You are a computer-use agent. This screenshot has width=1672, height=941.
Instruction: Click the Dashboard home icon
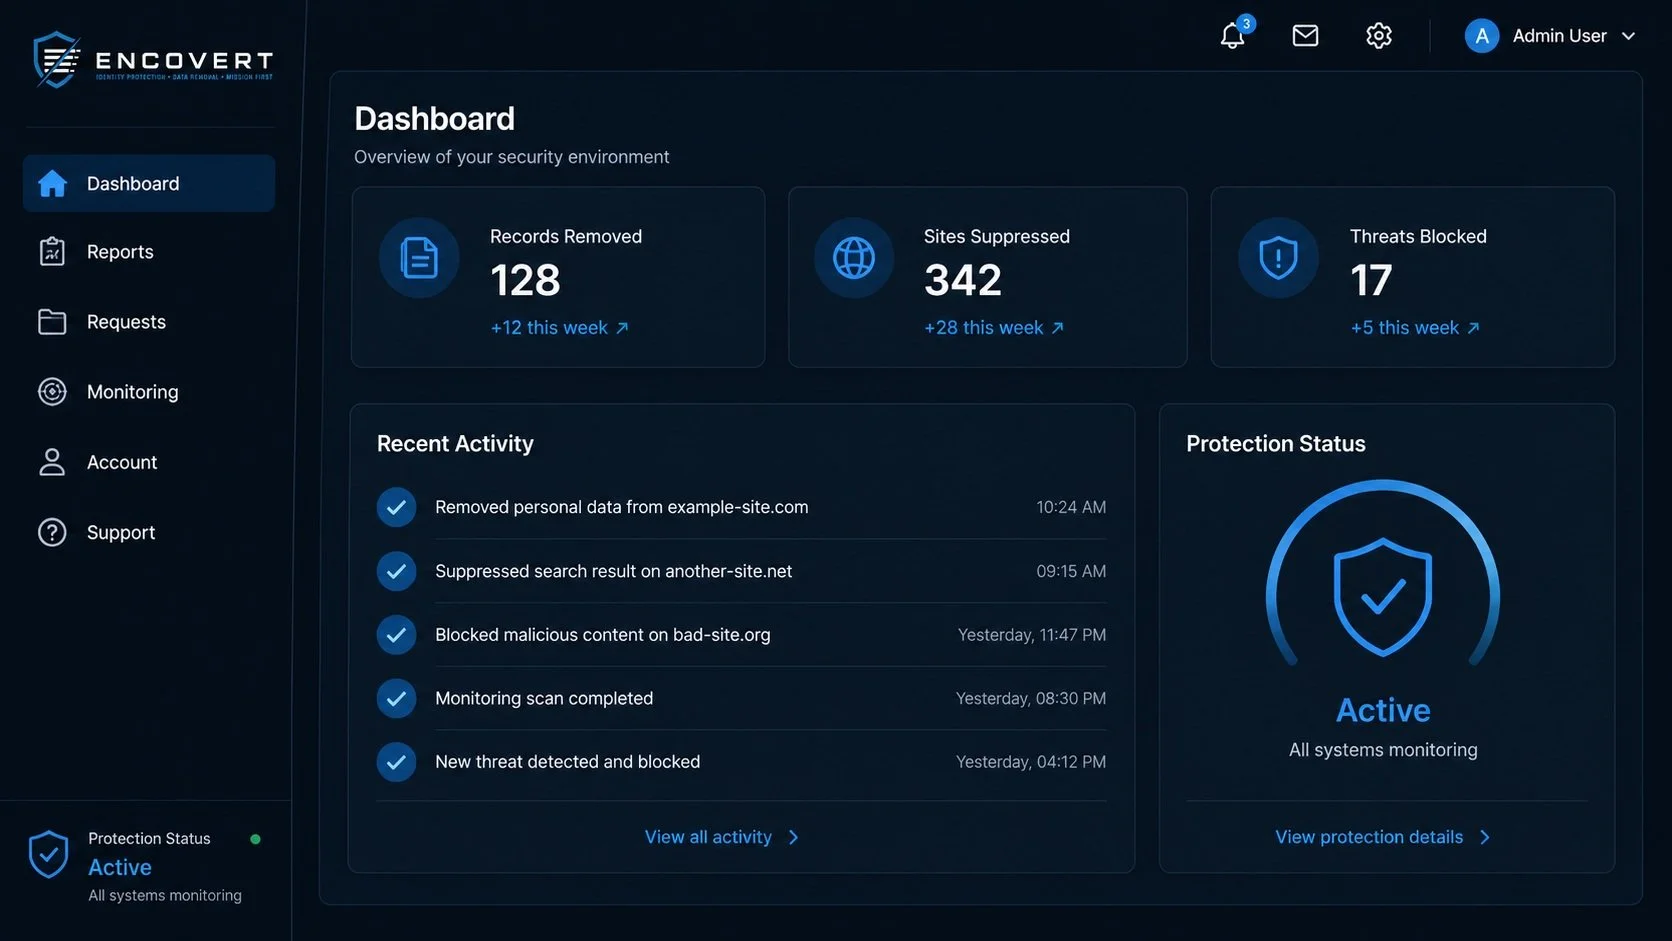(x=52, y=183)
